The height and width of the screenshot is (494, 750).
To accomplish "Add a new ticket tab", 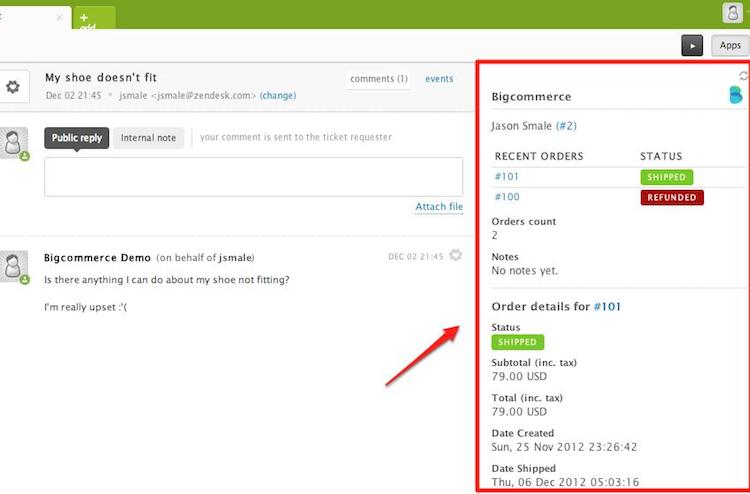I will coord(94,18).
